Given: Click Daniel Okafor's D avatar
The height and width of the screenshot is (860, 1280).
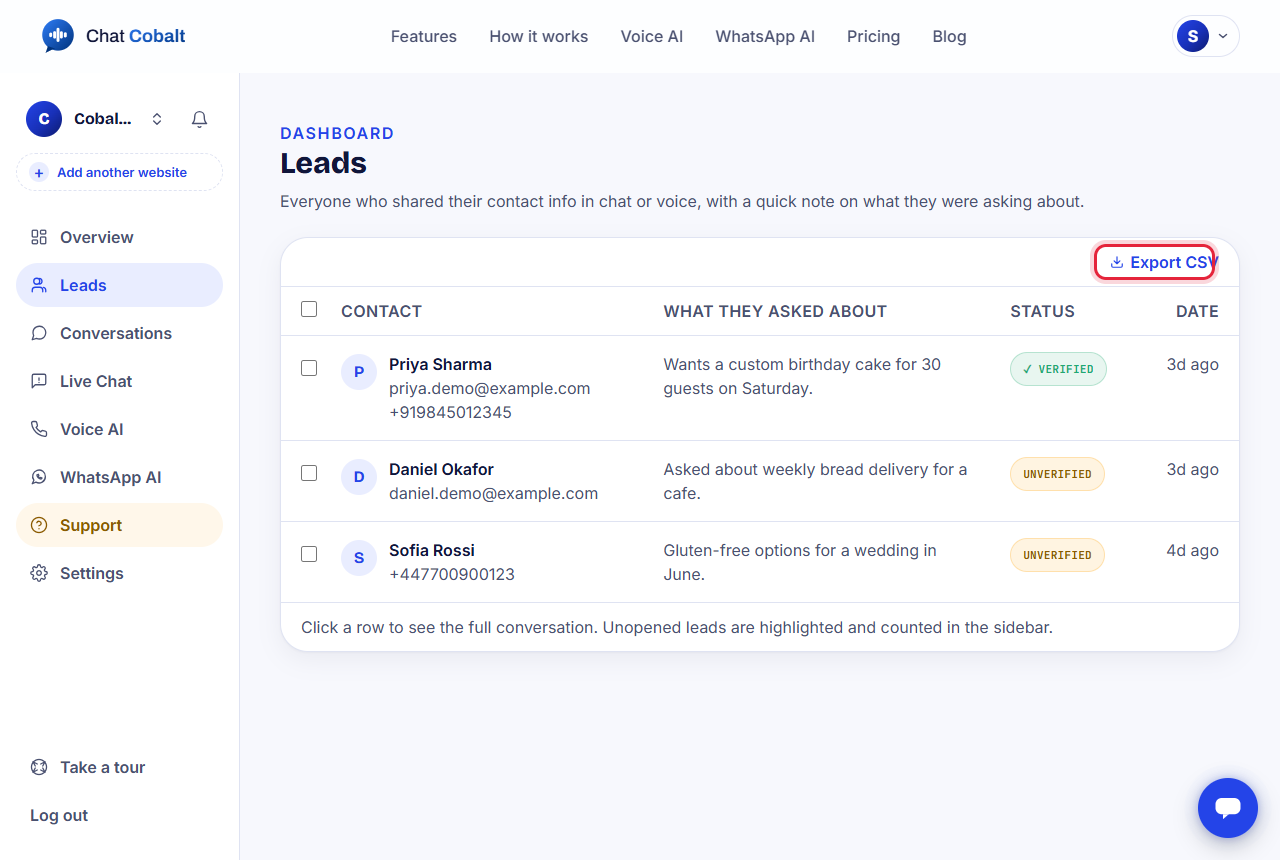Looking at the screenshot, I should click(x=359, y=476).
